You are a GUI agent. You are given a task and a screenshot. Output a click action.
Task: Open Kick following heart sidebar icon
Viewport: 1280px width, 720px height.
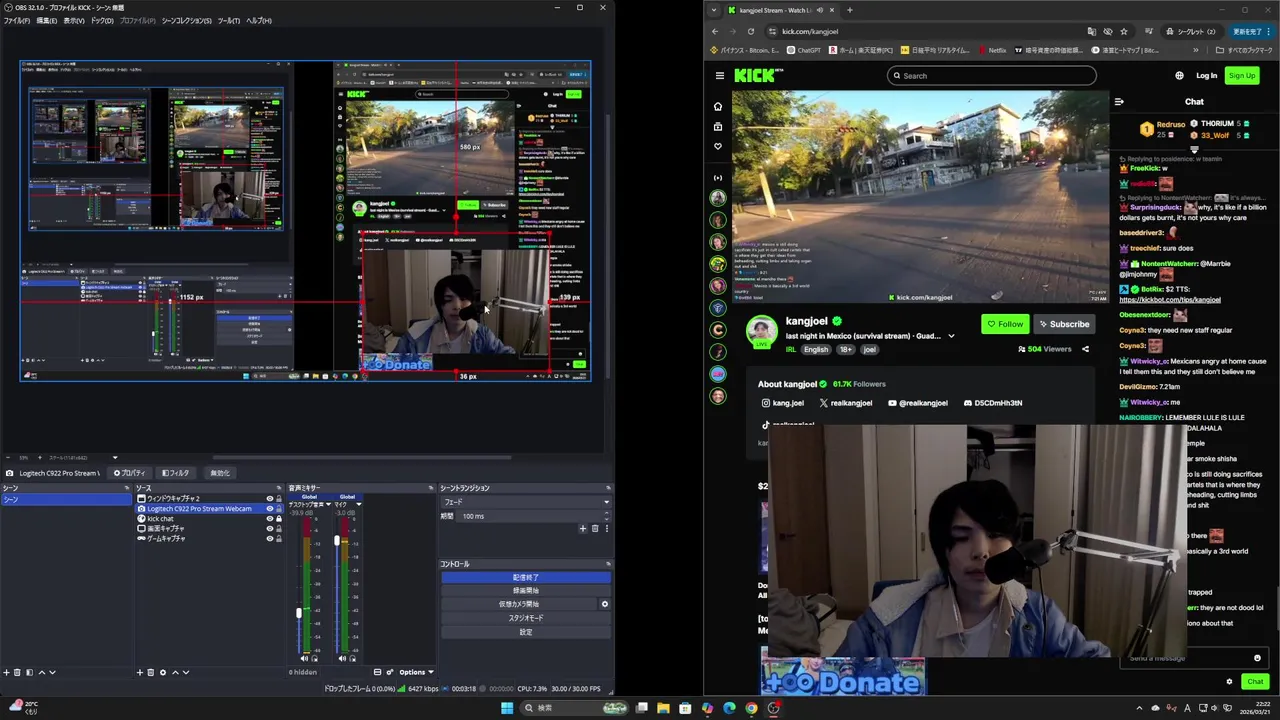coord(717,146)
